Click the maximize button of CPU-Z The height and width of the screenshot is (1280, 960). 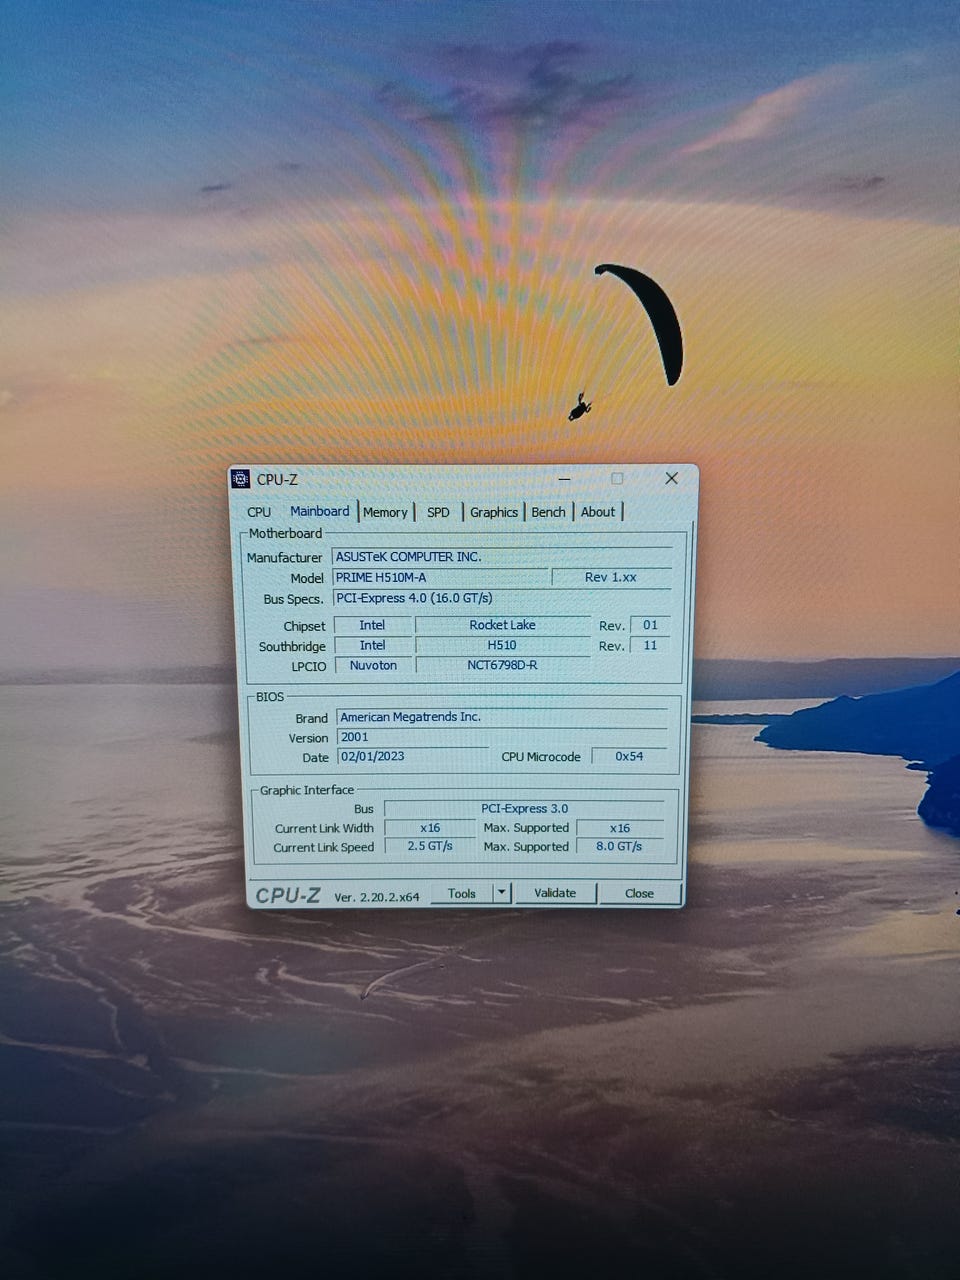coord(617,479)
